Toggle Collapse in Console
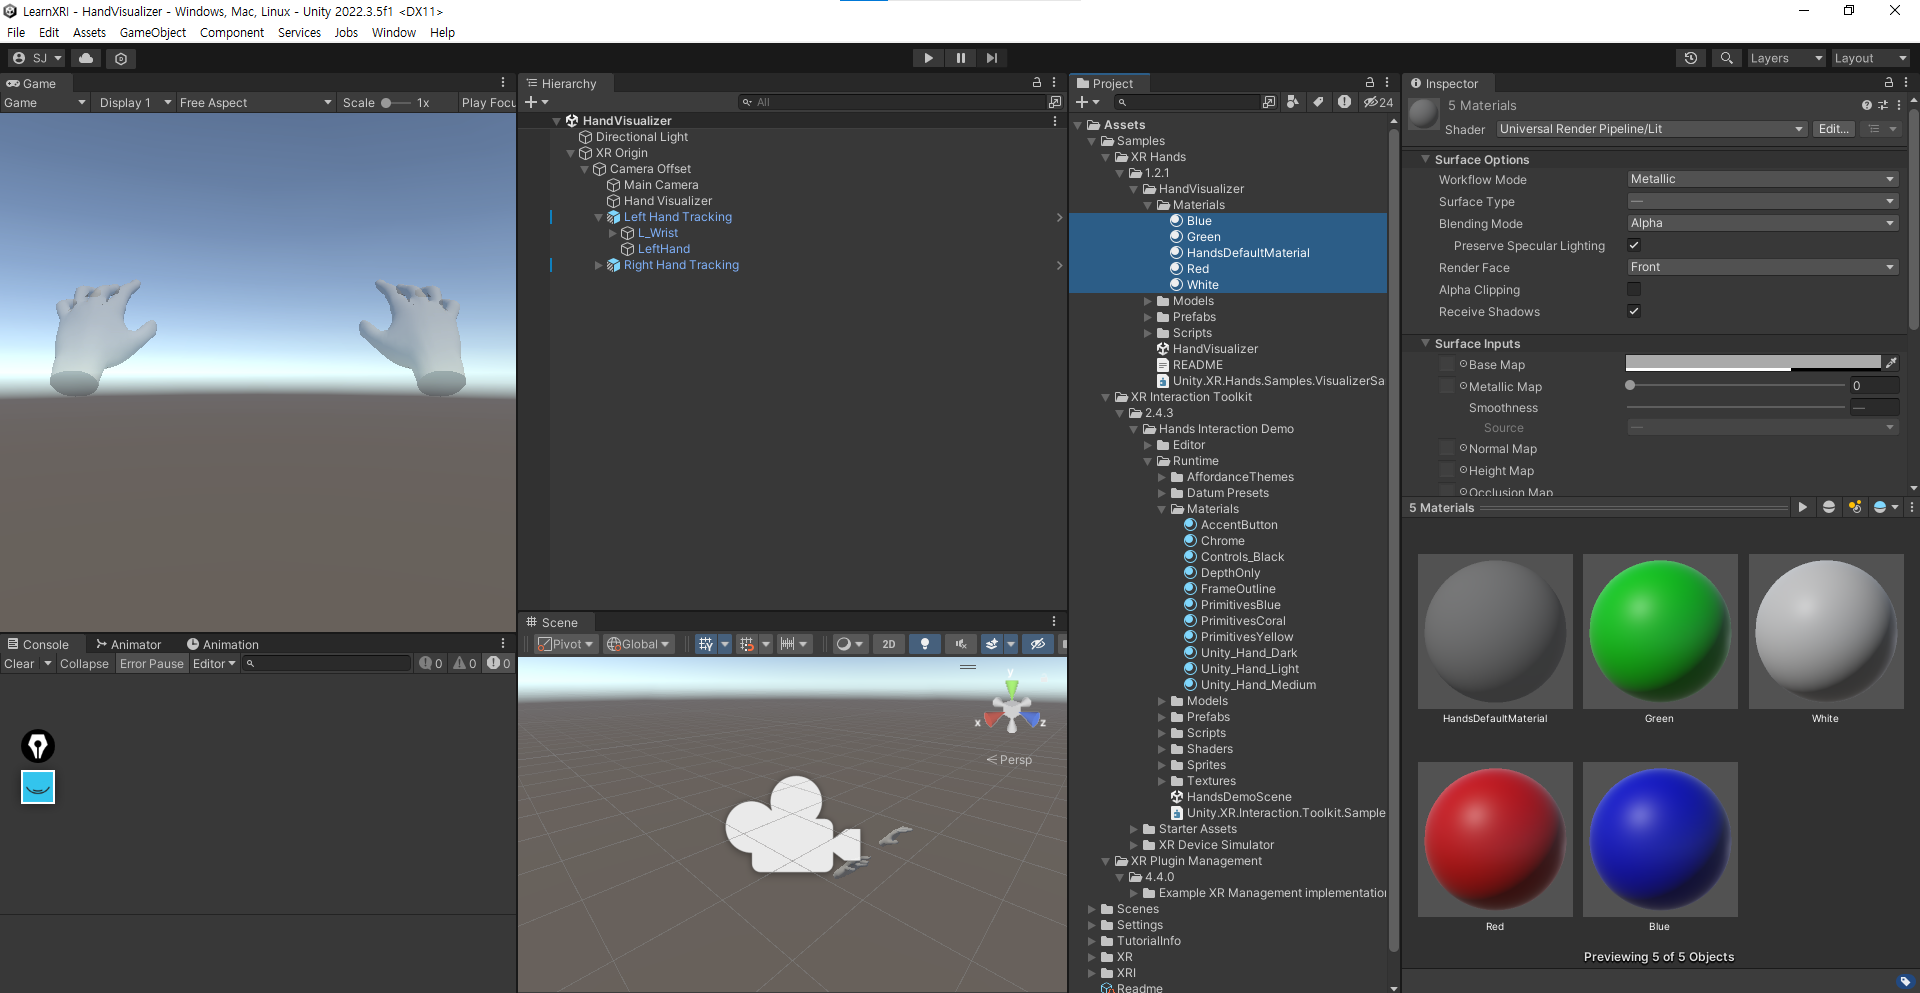The height and width of the screenshot is (993, 1920). click(x=84, y=663)
